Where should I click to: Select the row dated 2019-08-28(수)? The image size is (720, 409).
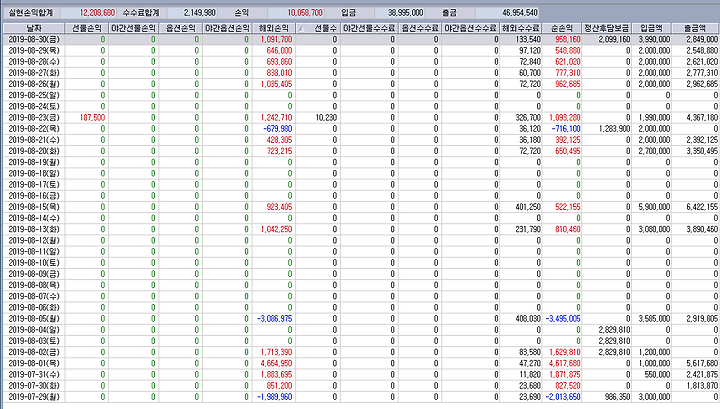(x=361, y=62)
